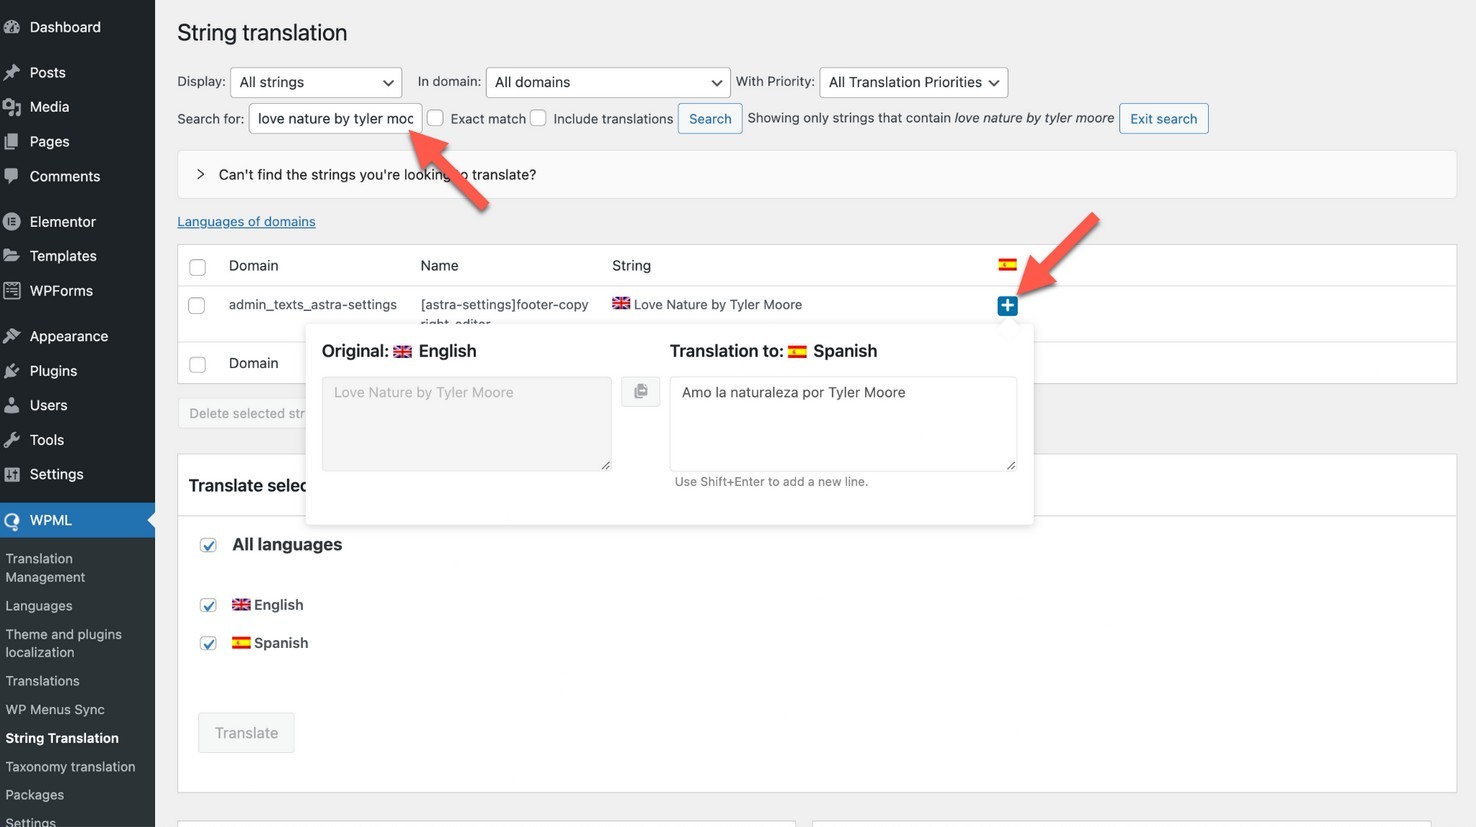This screenshot has height=827, width=1476.
Task: Expand the can't find strings section
Action: [x=200, y=174]
